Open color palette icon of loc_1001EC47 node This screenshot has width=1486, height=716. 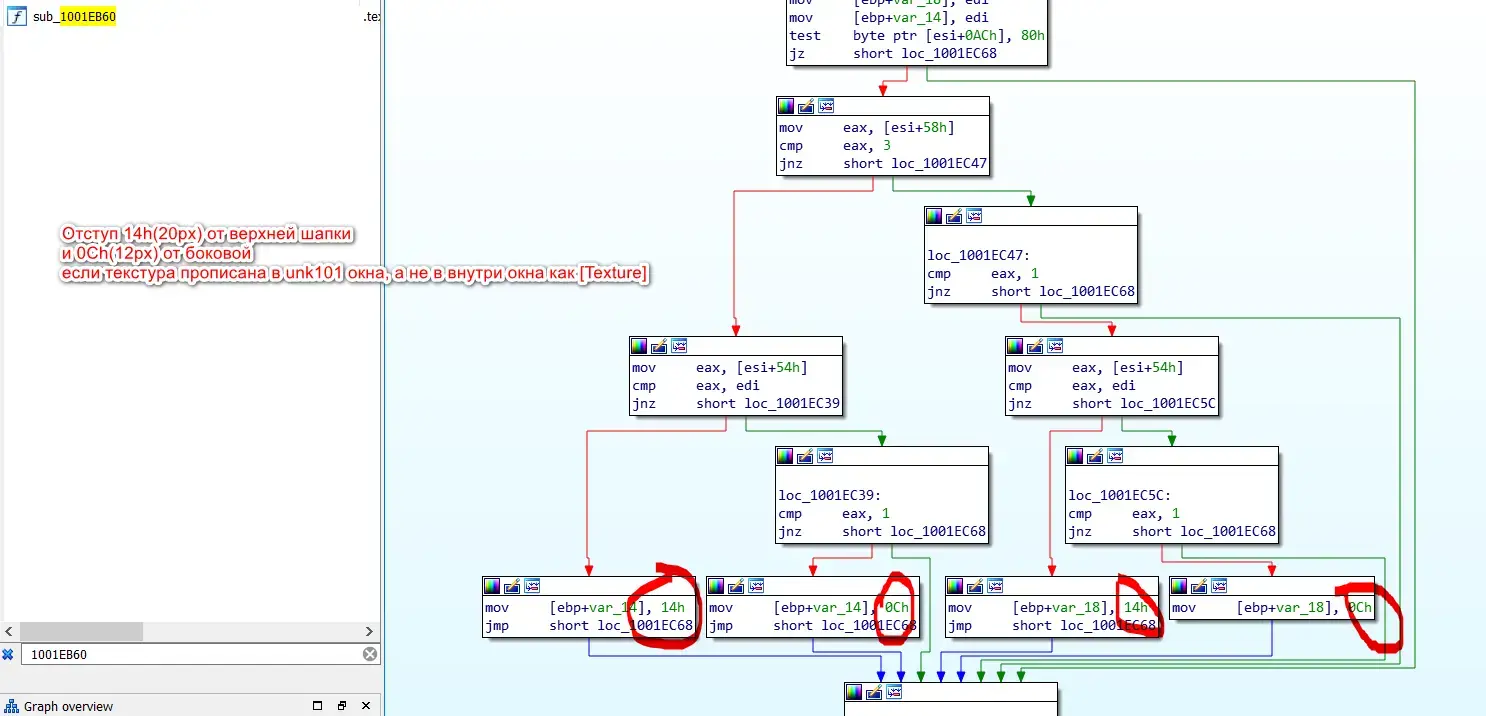(x=934, y=216)
